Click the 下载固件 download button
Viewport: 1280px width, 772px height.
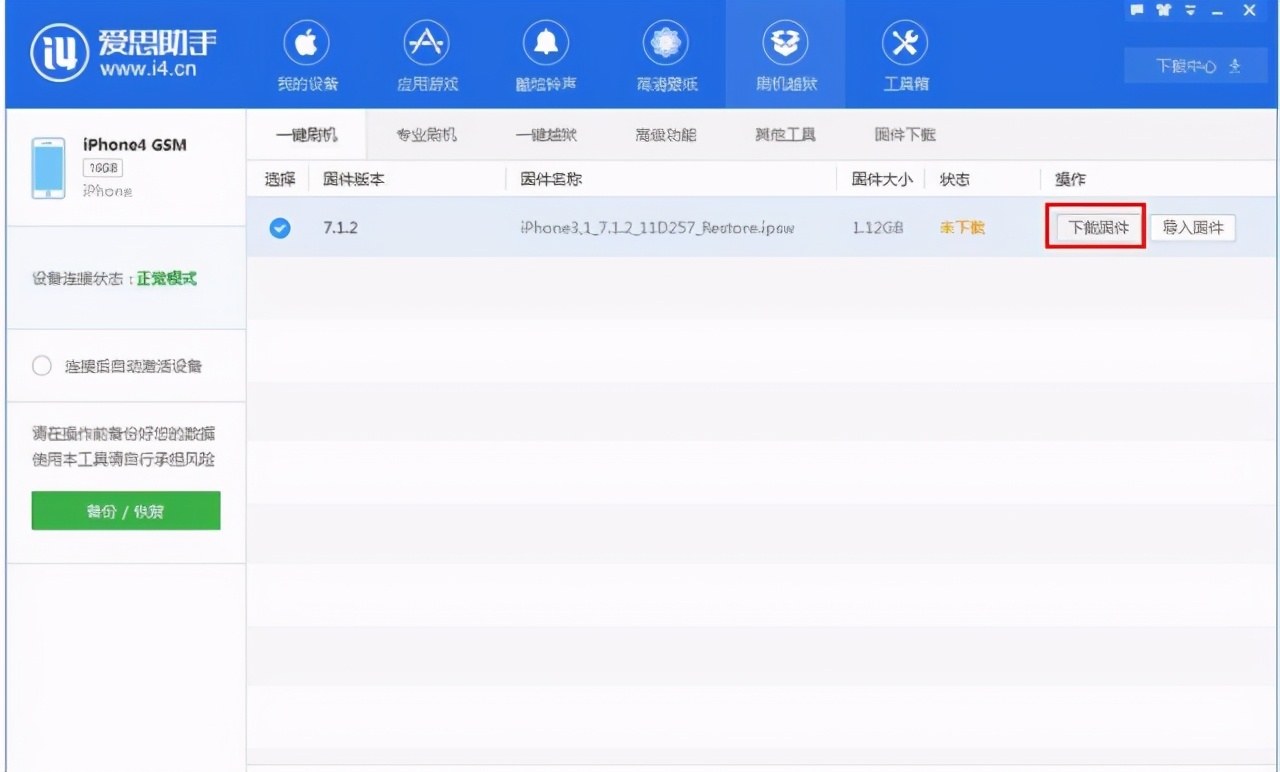pos(1095,228)
